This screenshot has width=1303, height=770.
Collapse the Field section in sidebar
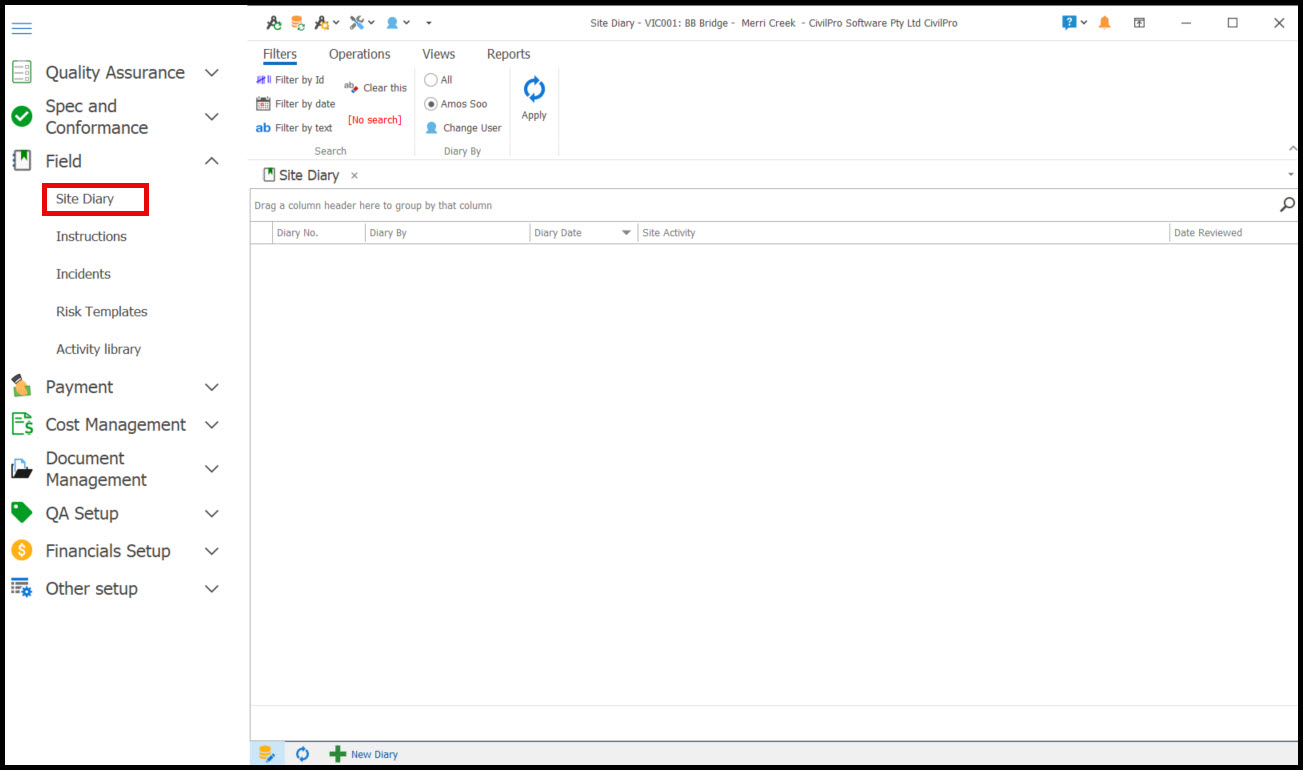coord(211,161)
